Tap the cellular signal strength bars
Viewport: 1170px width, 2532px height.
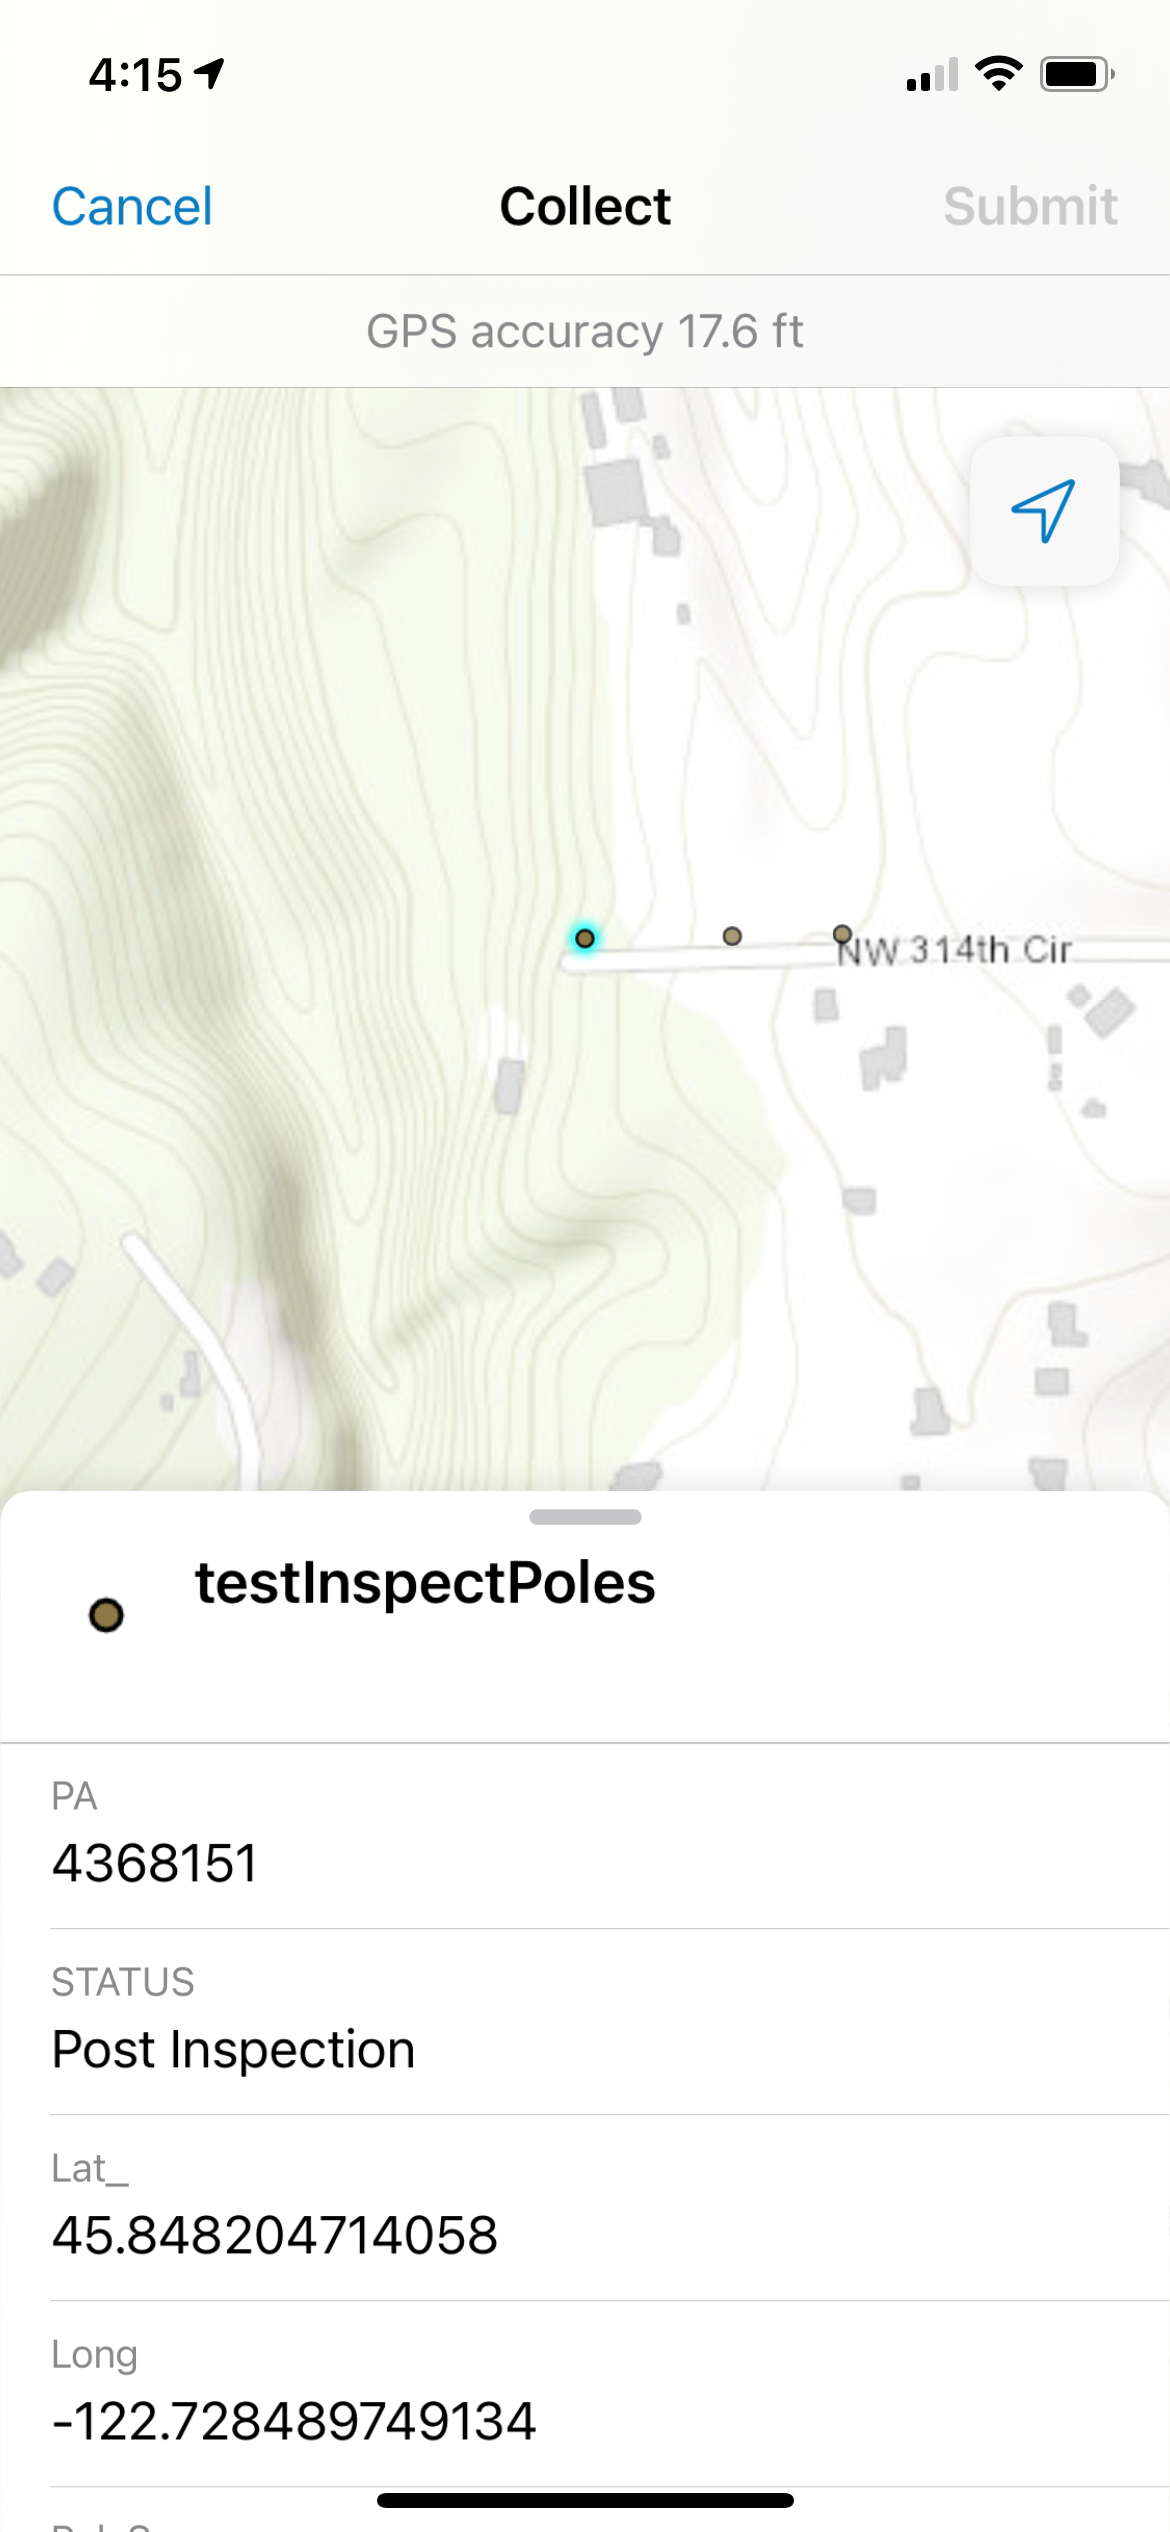coord(932,75)
